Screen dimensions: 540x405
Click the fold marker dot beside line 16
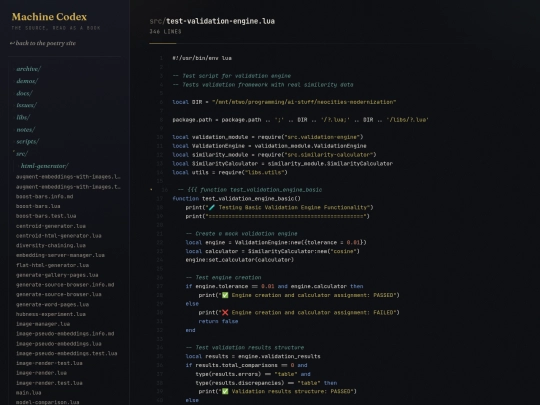tap(151, 189)
